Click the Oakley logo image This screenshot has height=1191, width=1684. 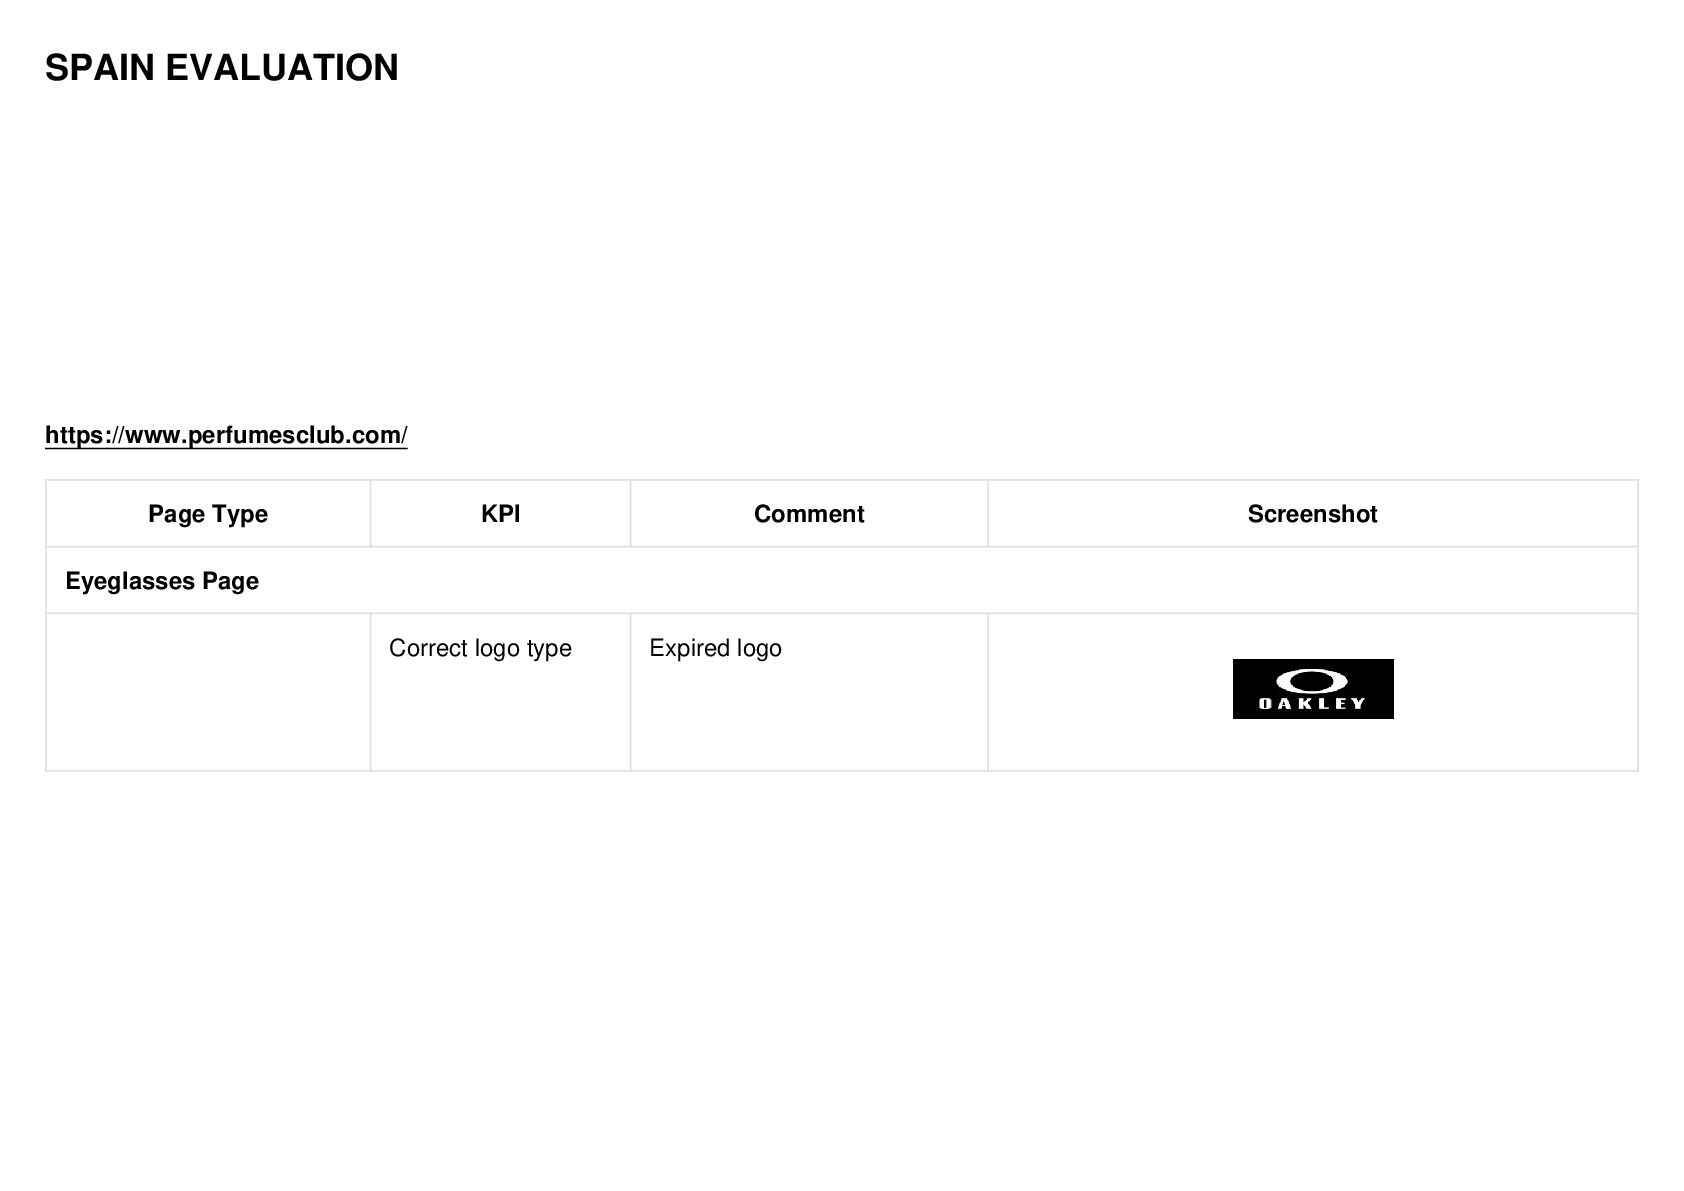pyautogui.click(x=1313, y=689)
